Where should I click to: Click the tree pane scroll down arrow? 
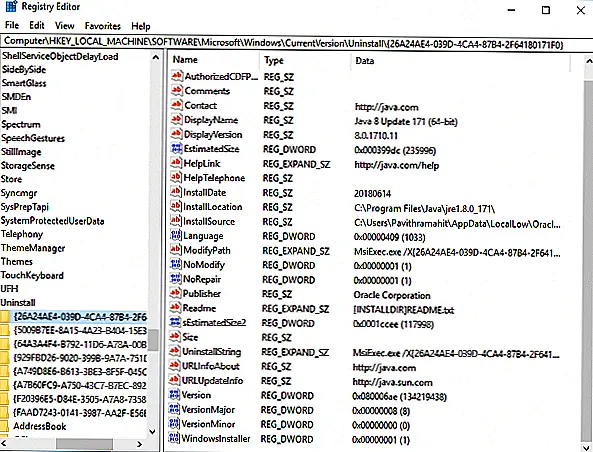click(152, 431)
